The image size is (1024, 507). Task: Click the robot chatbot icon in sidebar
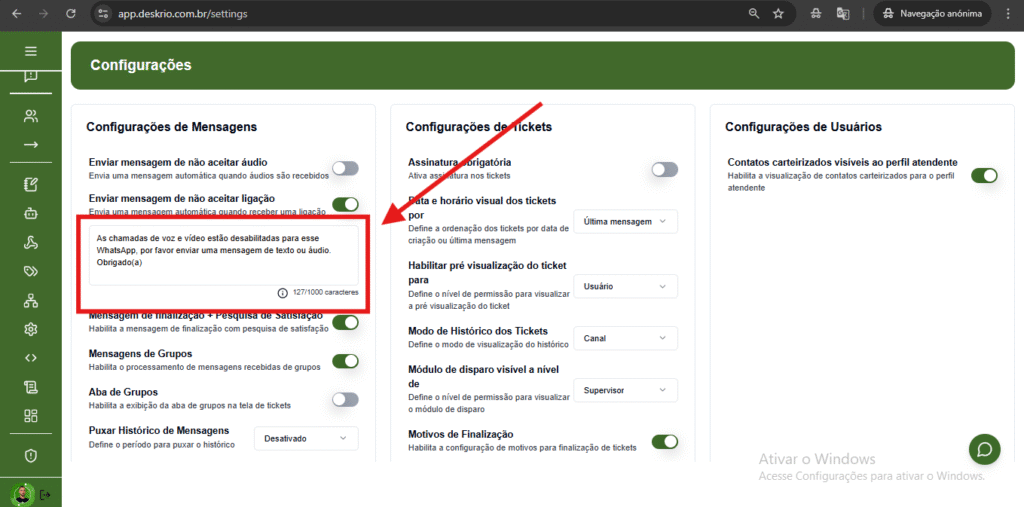pyautogui.click(x=31, y=213)
